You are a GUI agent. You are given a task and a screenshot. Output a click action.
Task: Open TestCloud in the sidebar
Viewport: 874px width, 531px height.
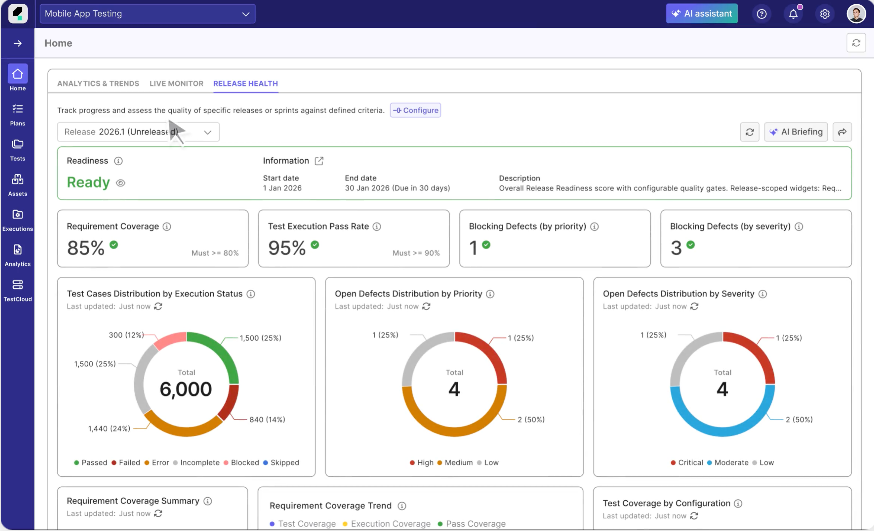(17, 290)
